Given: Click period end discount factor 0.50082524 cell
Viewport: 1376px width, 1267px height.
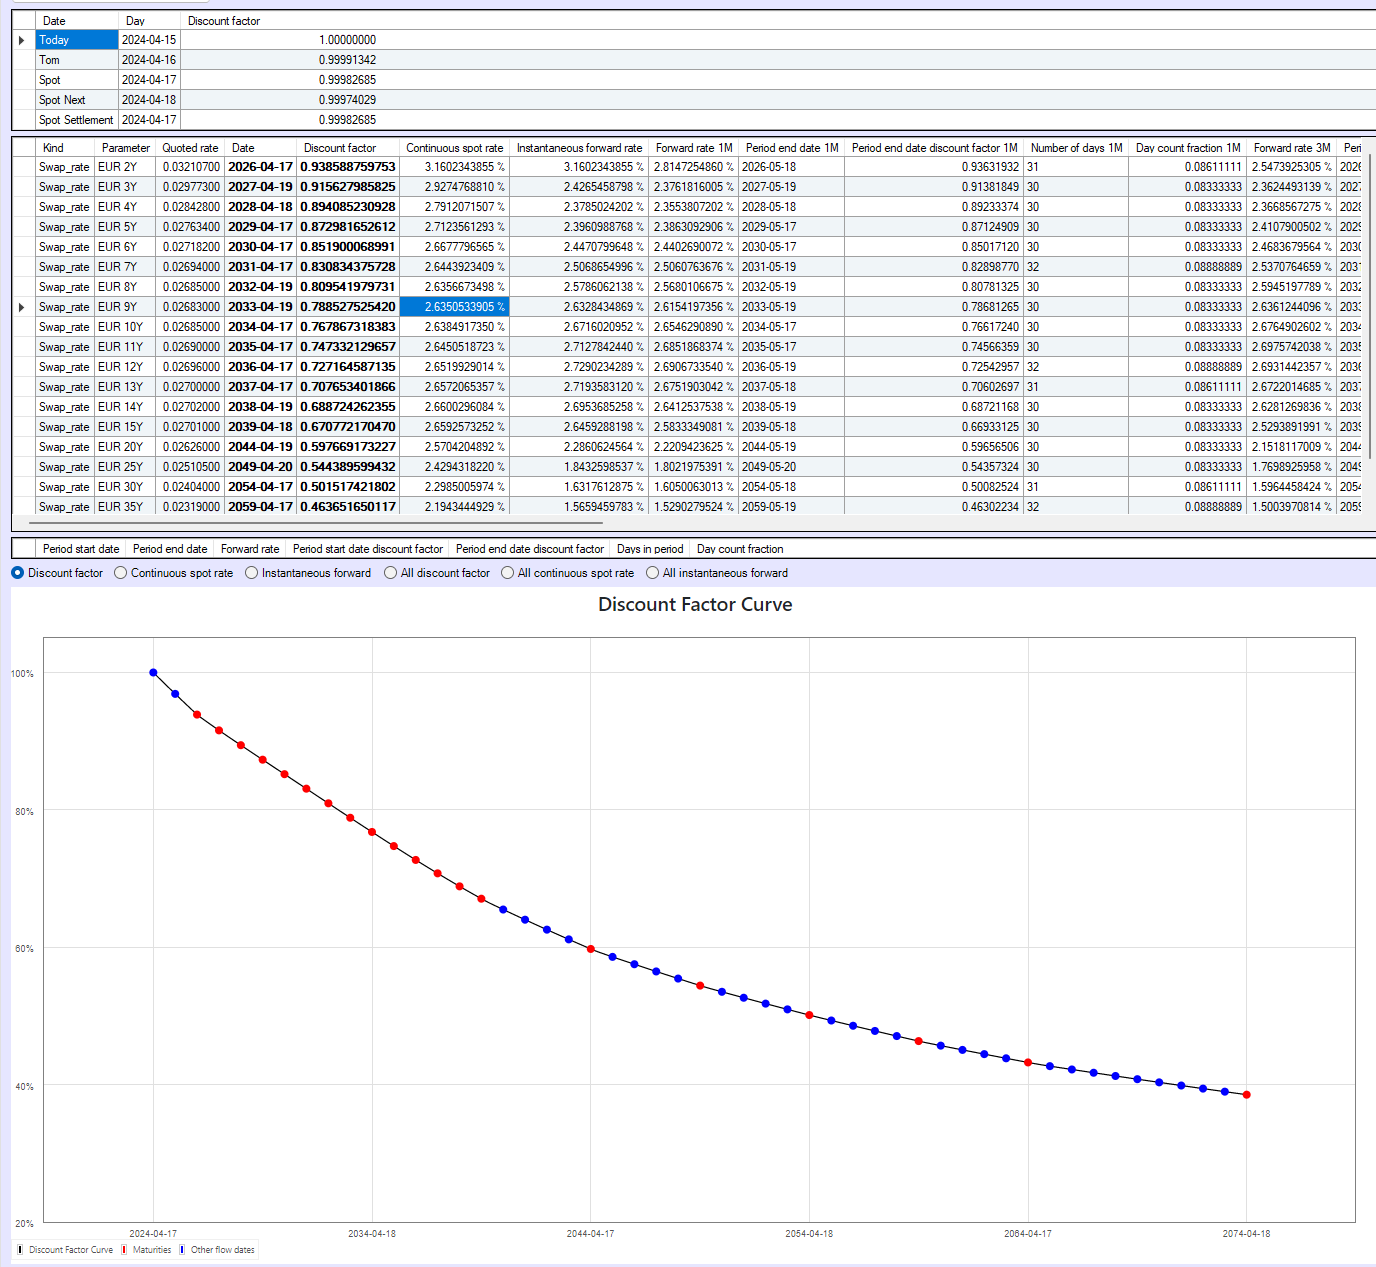Looking at the screenshot, I should pyautogui.click(x=934, y=487).
